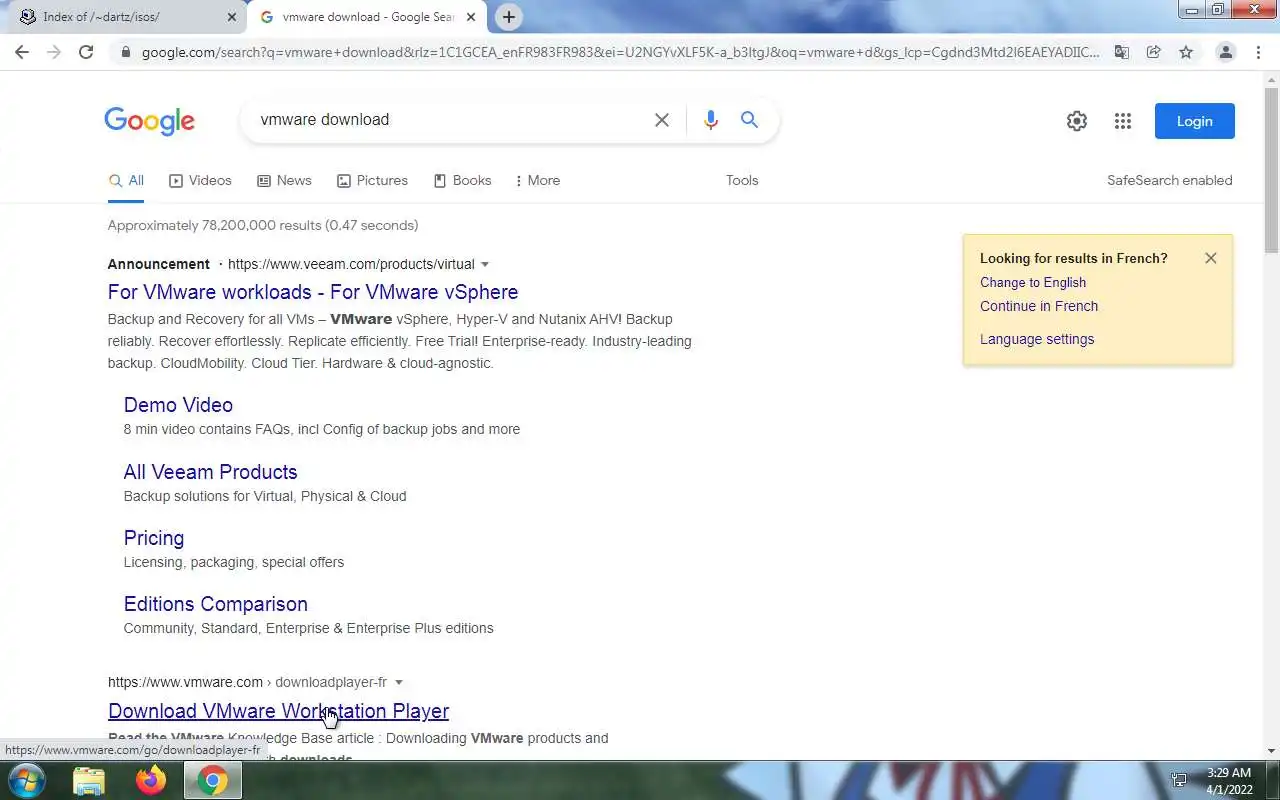Reload the page with the refresh icon

click(x=86, y=52)
